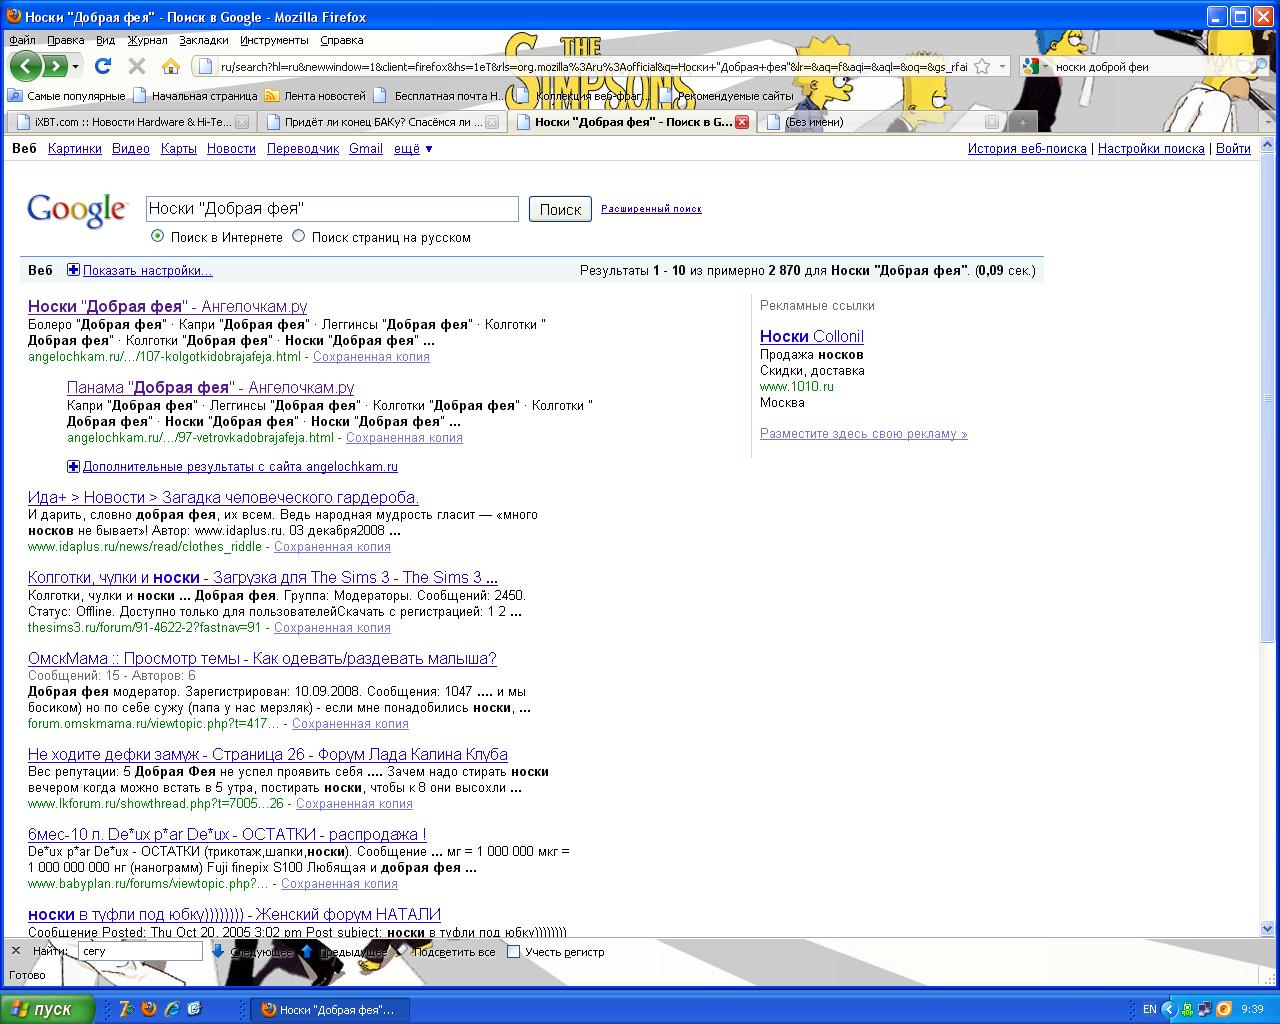
Task: Go back with the green Back arrow
Action: coord(26,66)
